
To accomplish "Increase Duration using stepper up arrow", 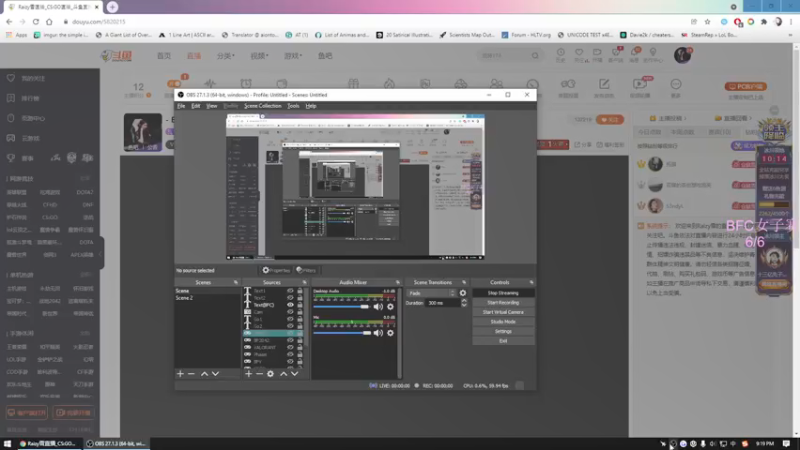I will pyautogui.click(x=464, y=301).
